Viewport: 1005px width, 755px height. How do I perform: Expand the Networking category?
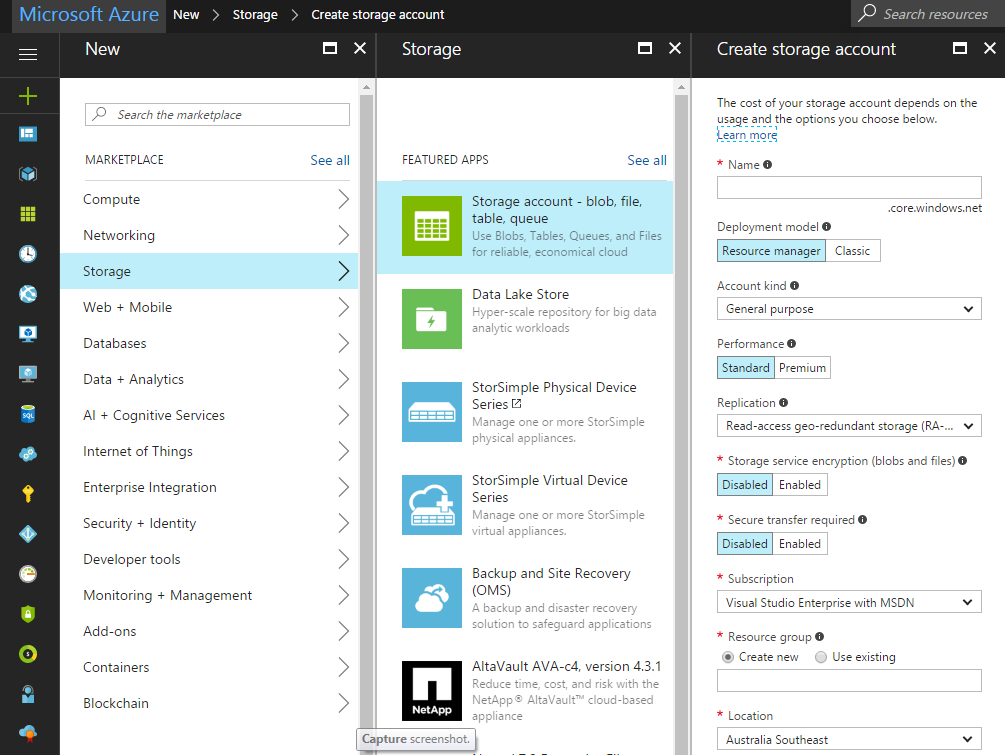coord(344,235)
